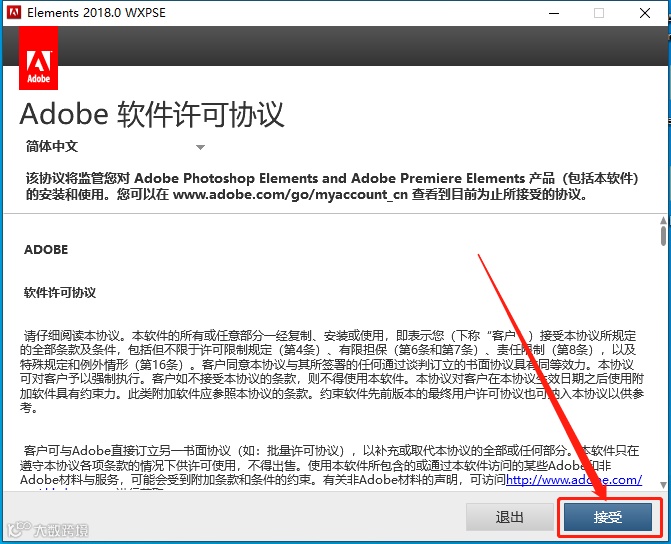Image resolution: width=671 pixels, height=544 pixels.
Task: Maximize the Elements 2018.0 installer window
Action: coord(599,13)
